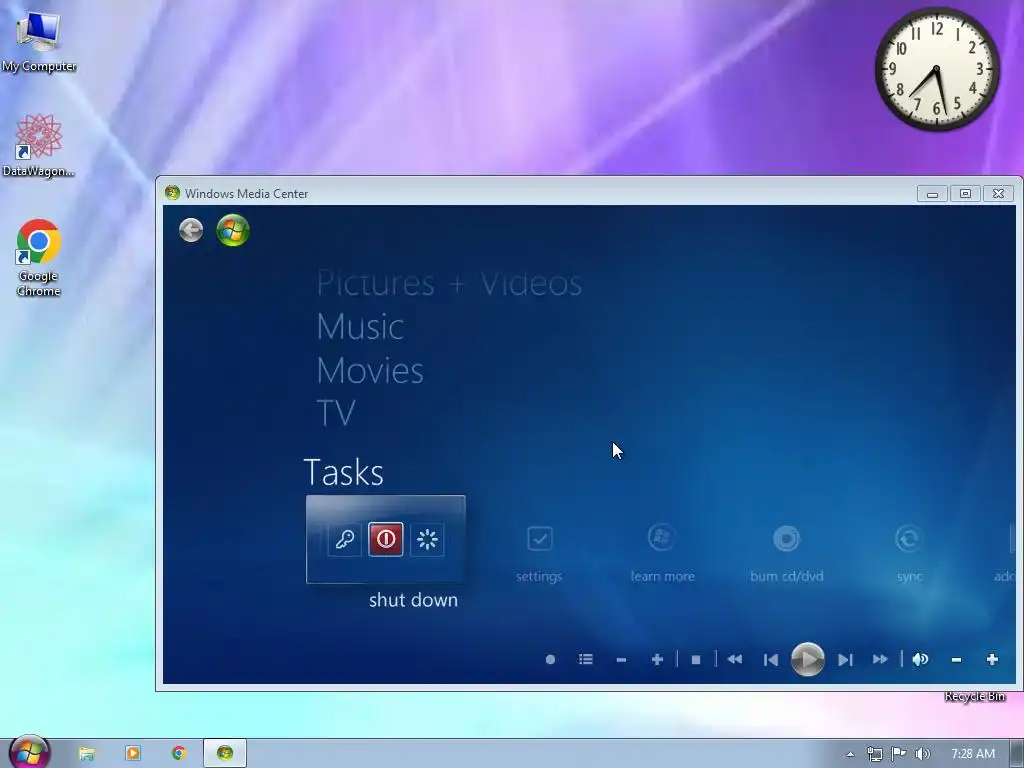Image resolution: width=1024 pixels, height=768 pixels.
Task: Click the network tray icon
Action: [874, 754]
